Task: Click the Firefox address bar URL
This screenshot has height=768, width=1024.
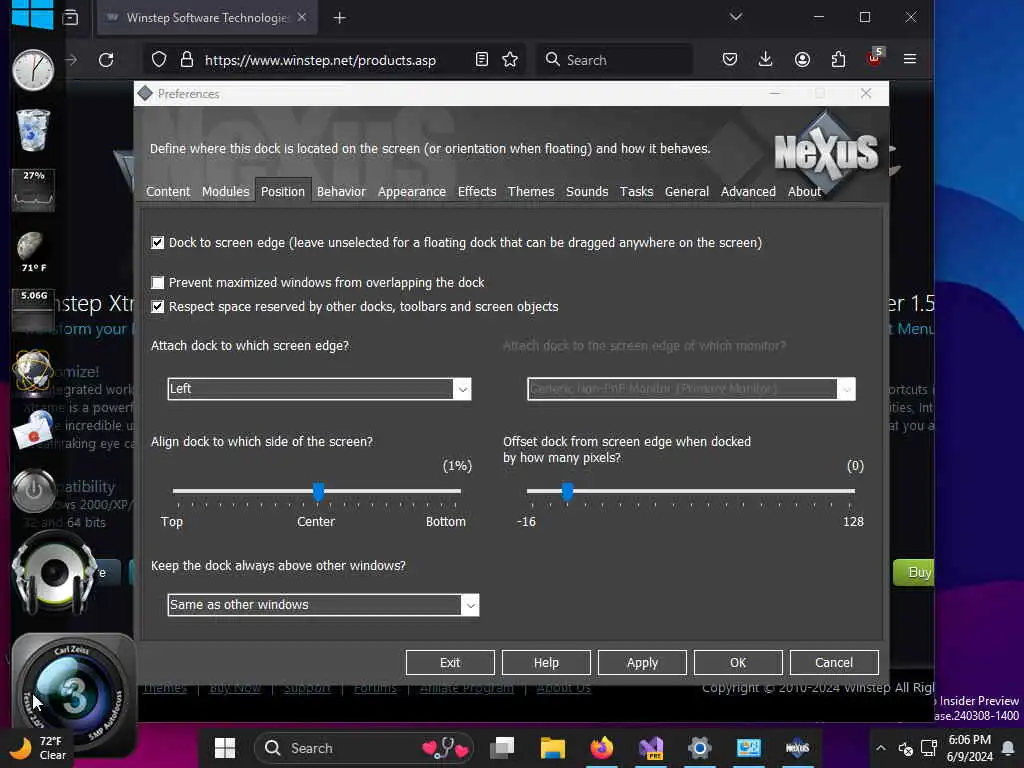Action: tap(320, 60)
